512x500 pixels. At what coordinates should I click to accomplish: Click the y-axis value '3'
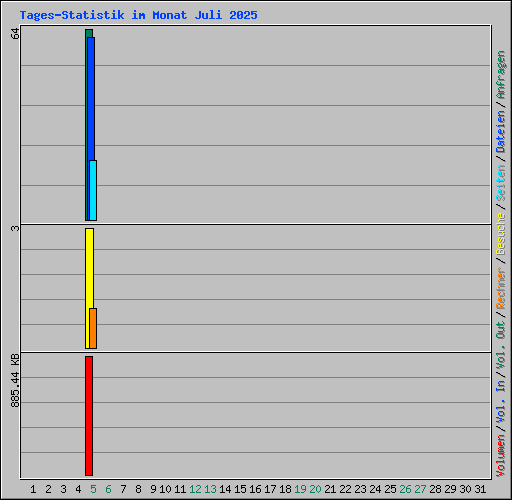[15, 228]
